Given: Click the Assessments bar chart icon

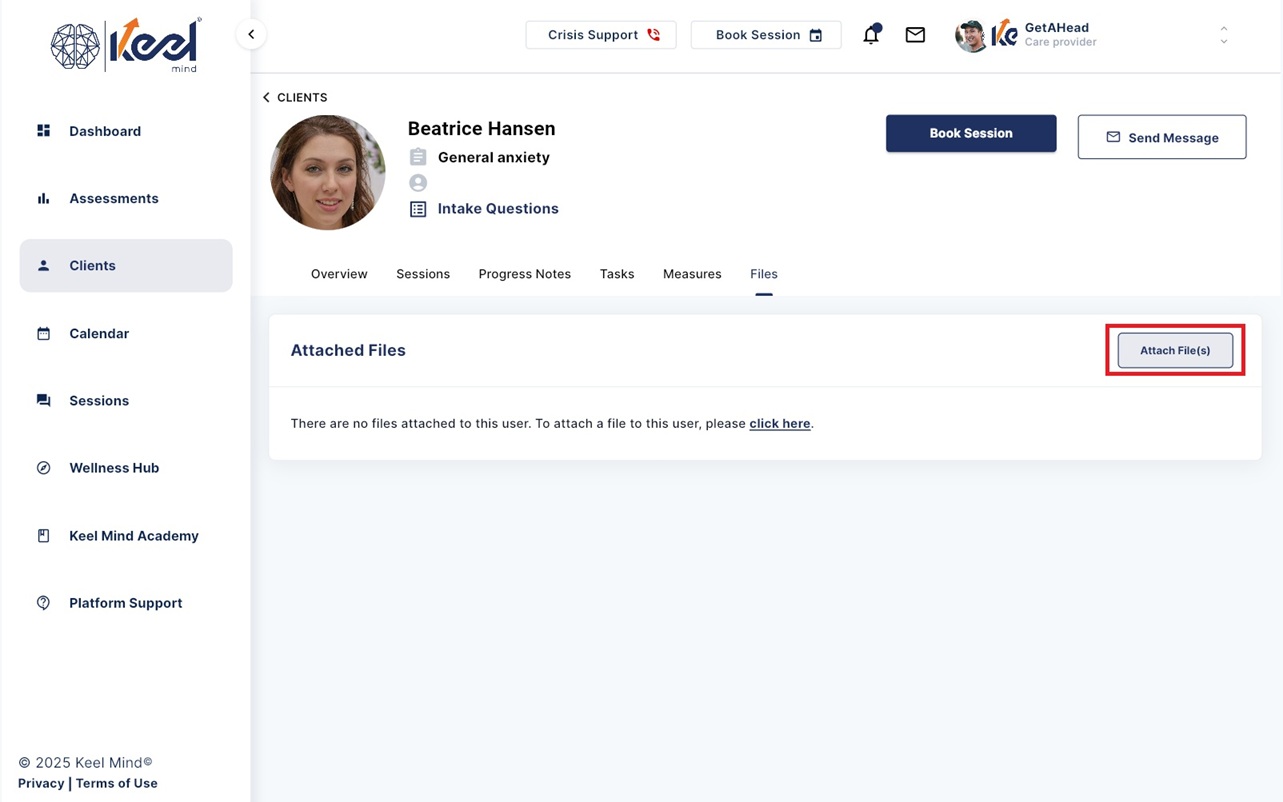Looking at the screenshot, I should (43, 198).
